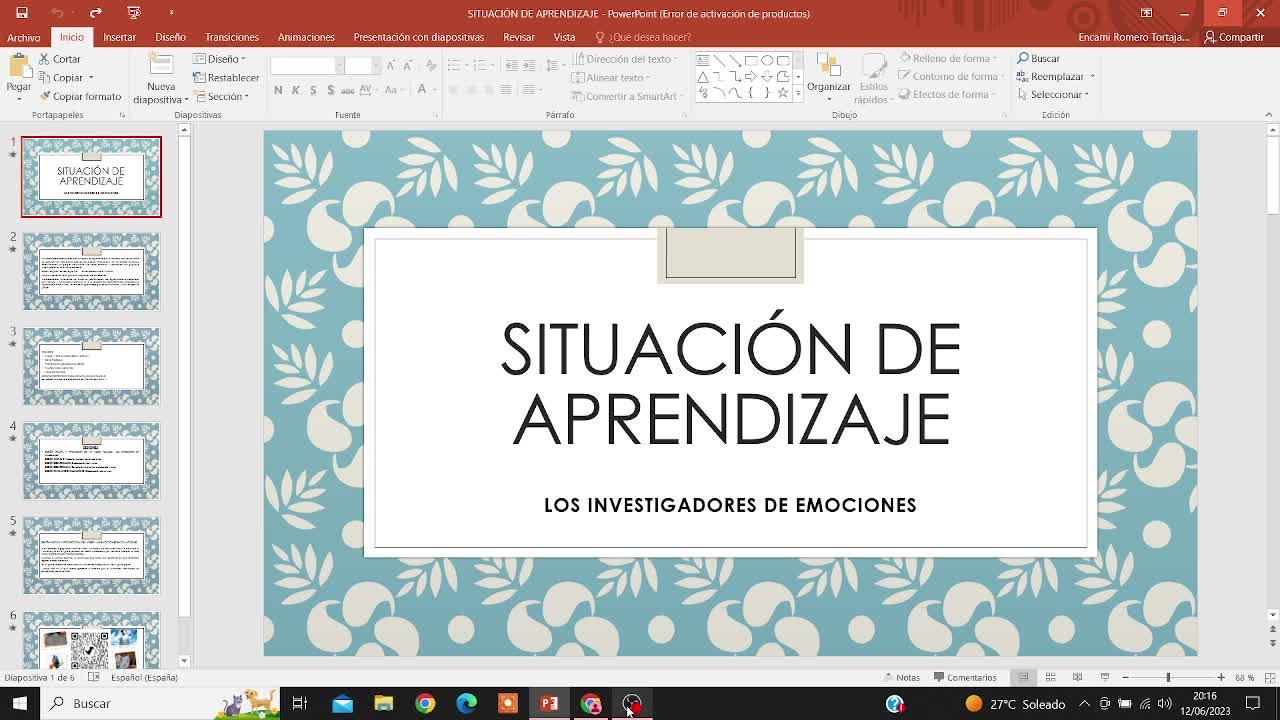Click the Redo arrow icon
Image resolution: width=1280 pixels, height=720 pixels.
point(96,13)
